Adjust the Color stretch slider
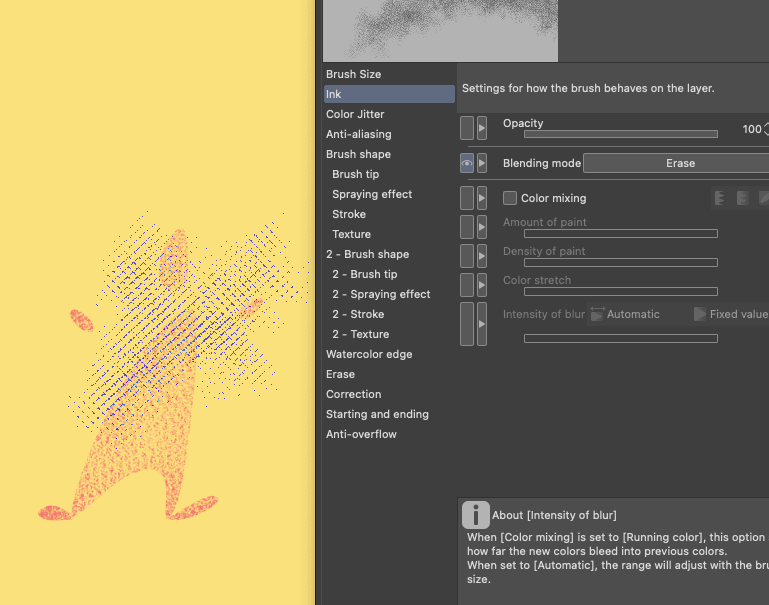The width and height of the screenshot is (769, 605). click(620, 292)
